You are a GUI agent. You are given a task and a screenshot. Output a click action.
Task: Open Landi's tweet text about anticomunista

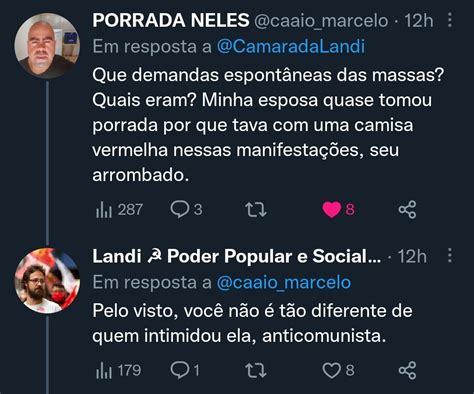pos(252,323)
